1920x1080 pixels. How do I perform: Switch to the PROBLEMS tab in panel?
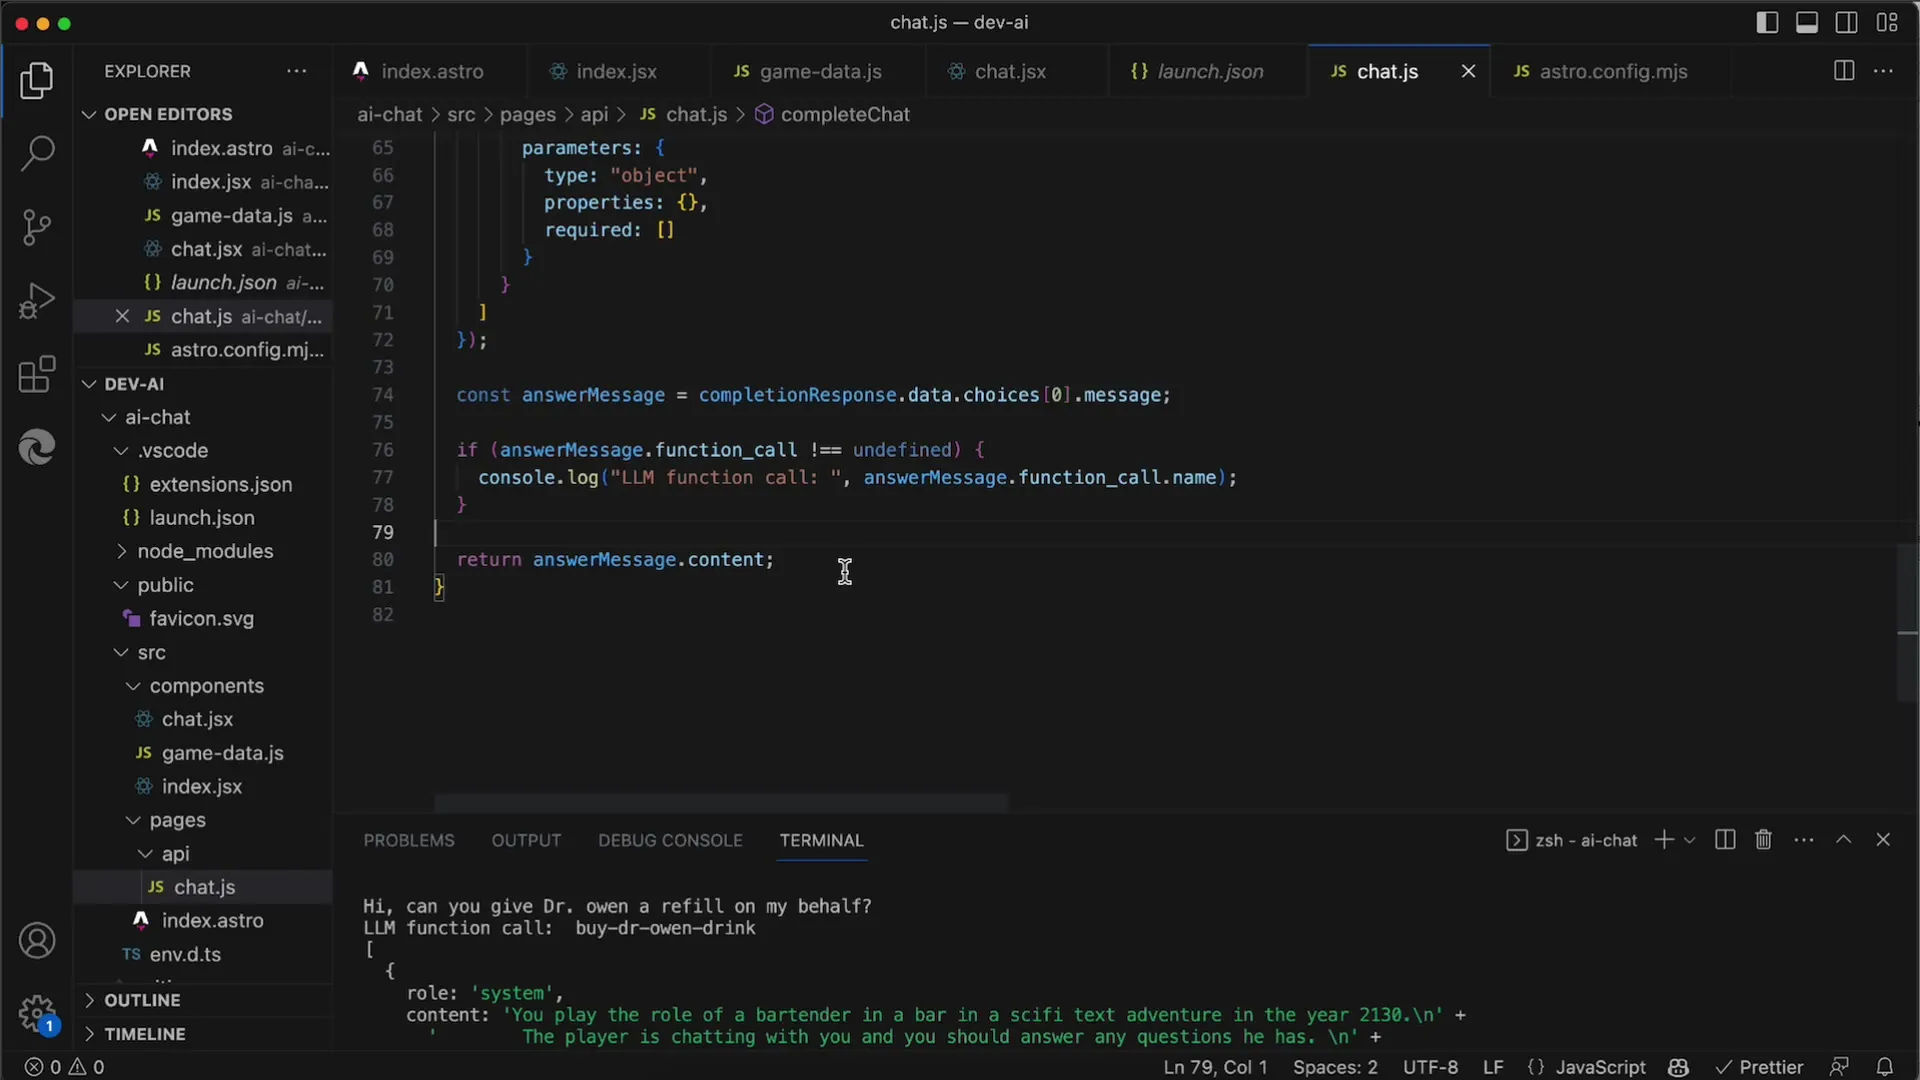pos(409,839)
